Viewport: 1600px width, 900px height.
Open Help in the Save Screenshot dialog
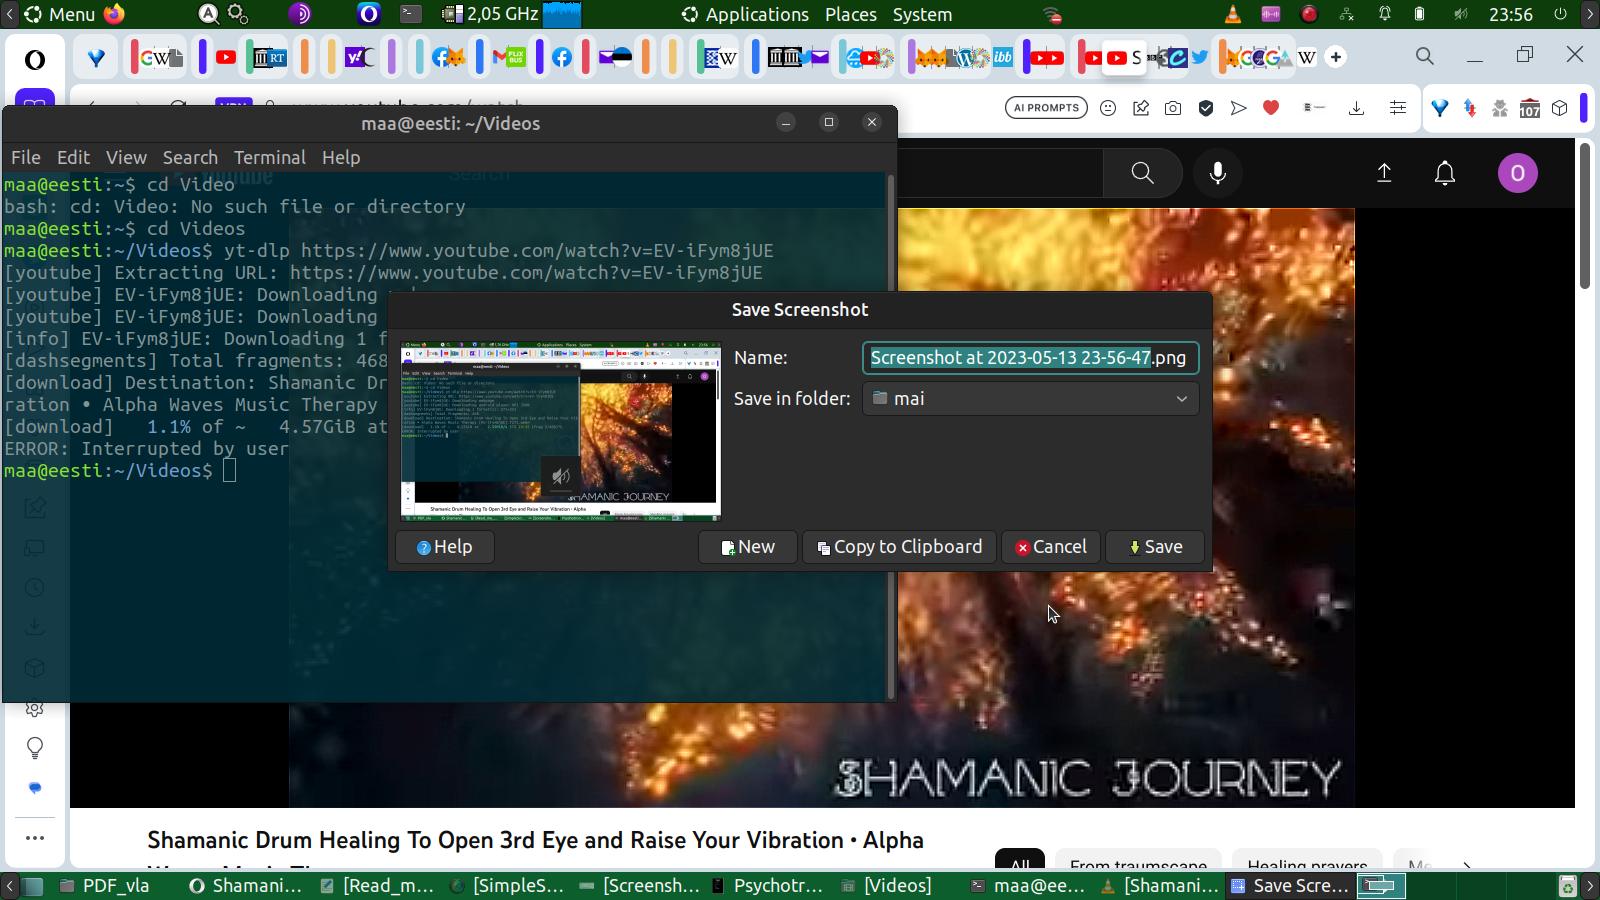pyautogui.click(x=444, y=547)
